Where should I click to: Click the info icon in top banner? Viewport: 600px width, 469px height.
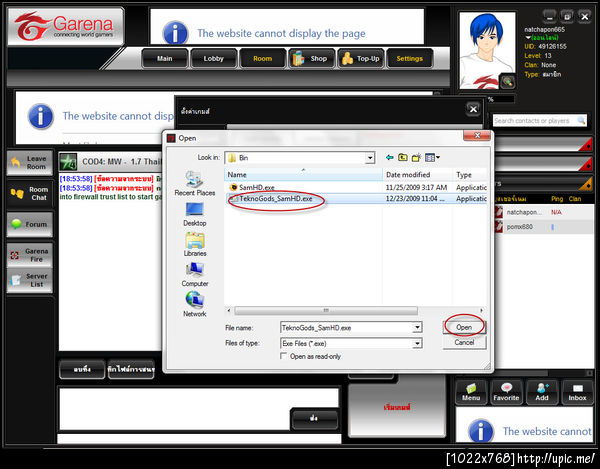click(x=175, y=33)
